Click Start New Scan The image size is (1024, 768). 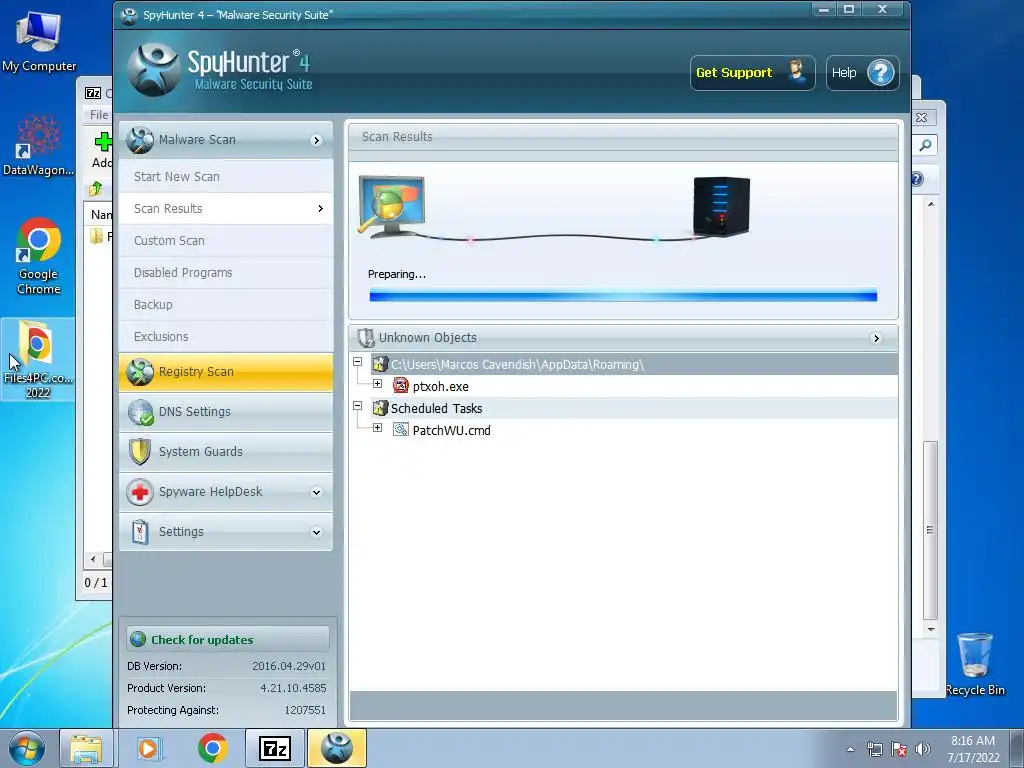coord(225,176)
